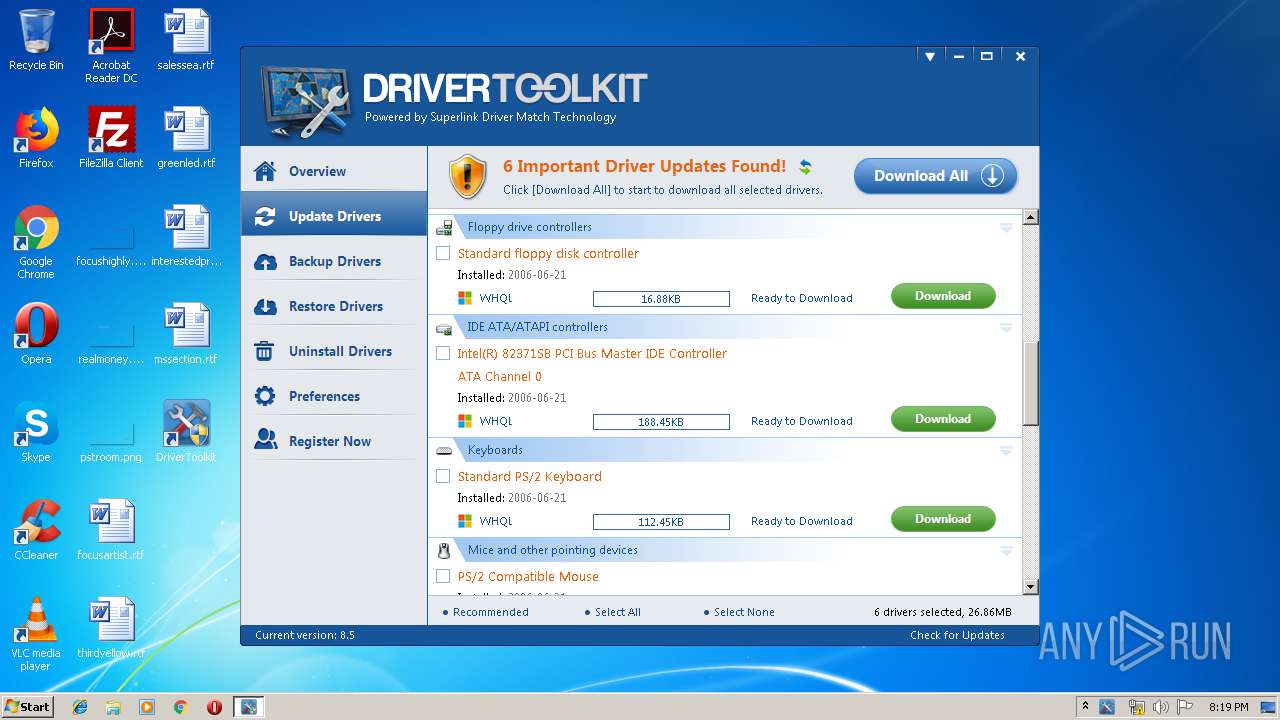Open Windows Media Player taskbar icon

point(147,707)
